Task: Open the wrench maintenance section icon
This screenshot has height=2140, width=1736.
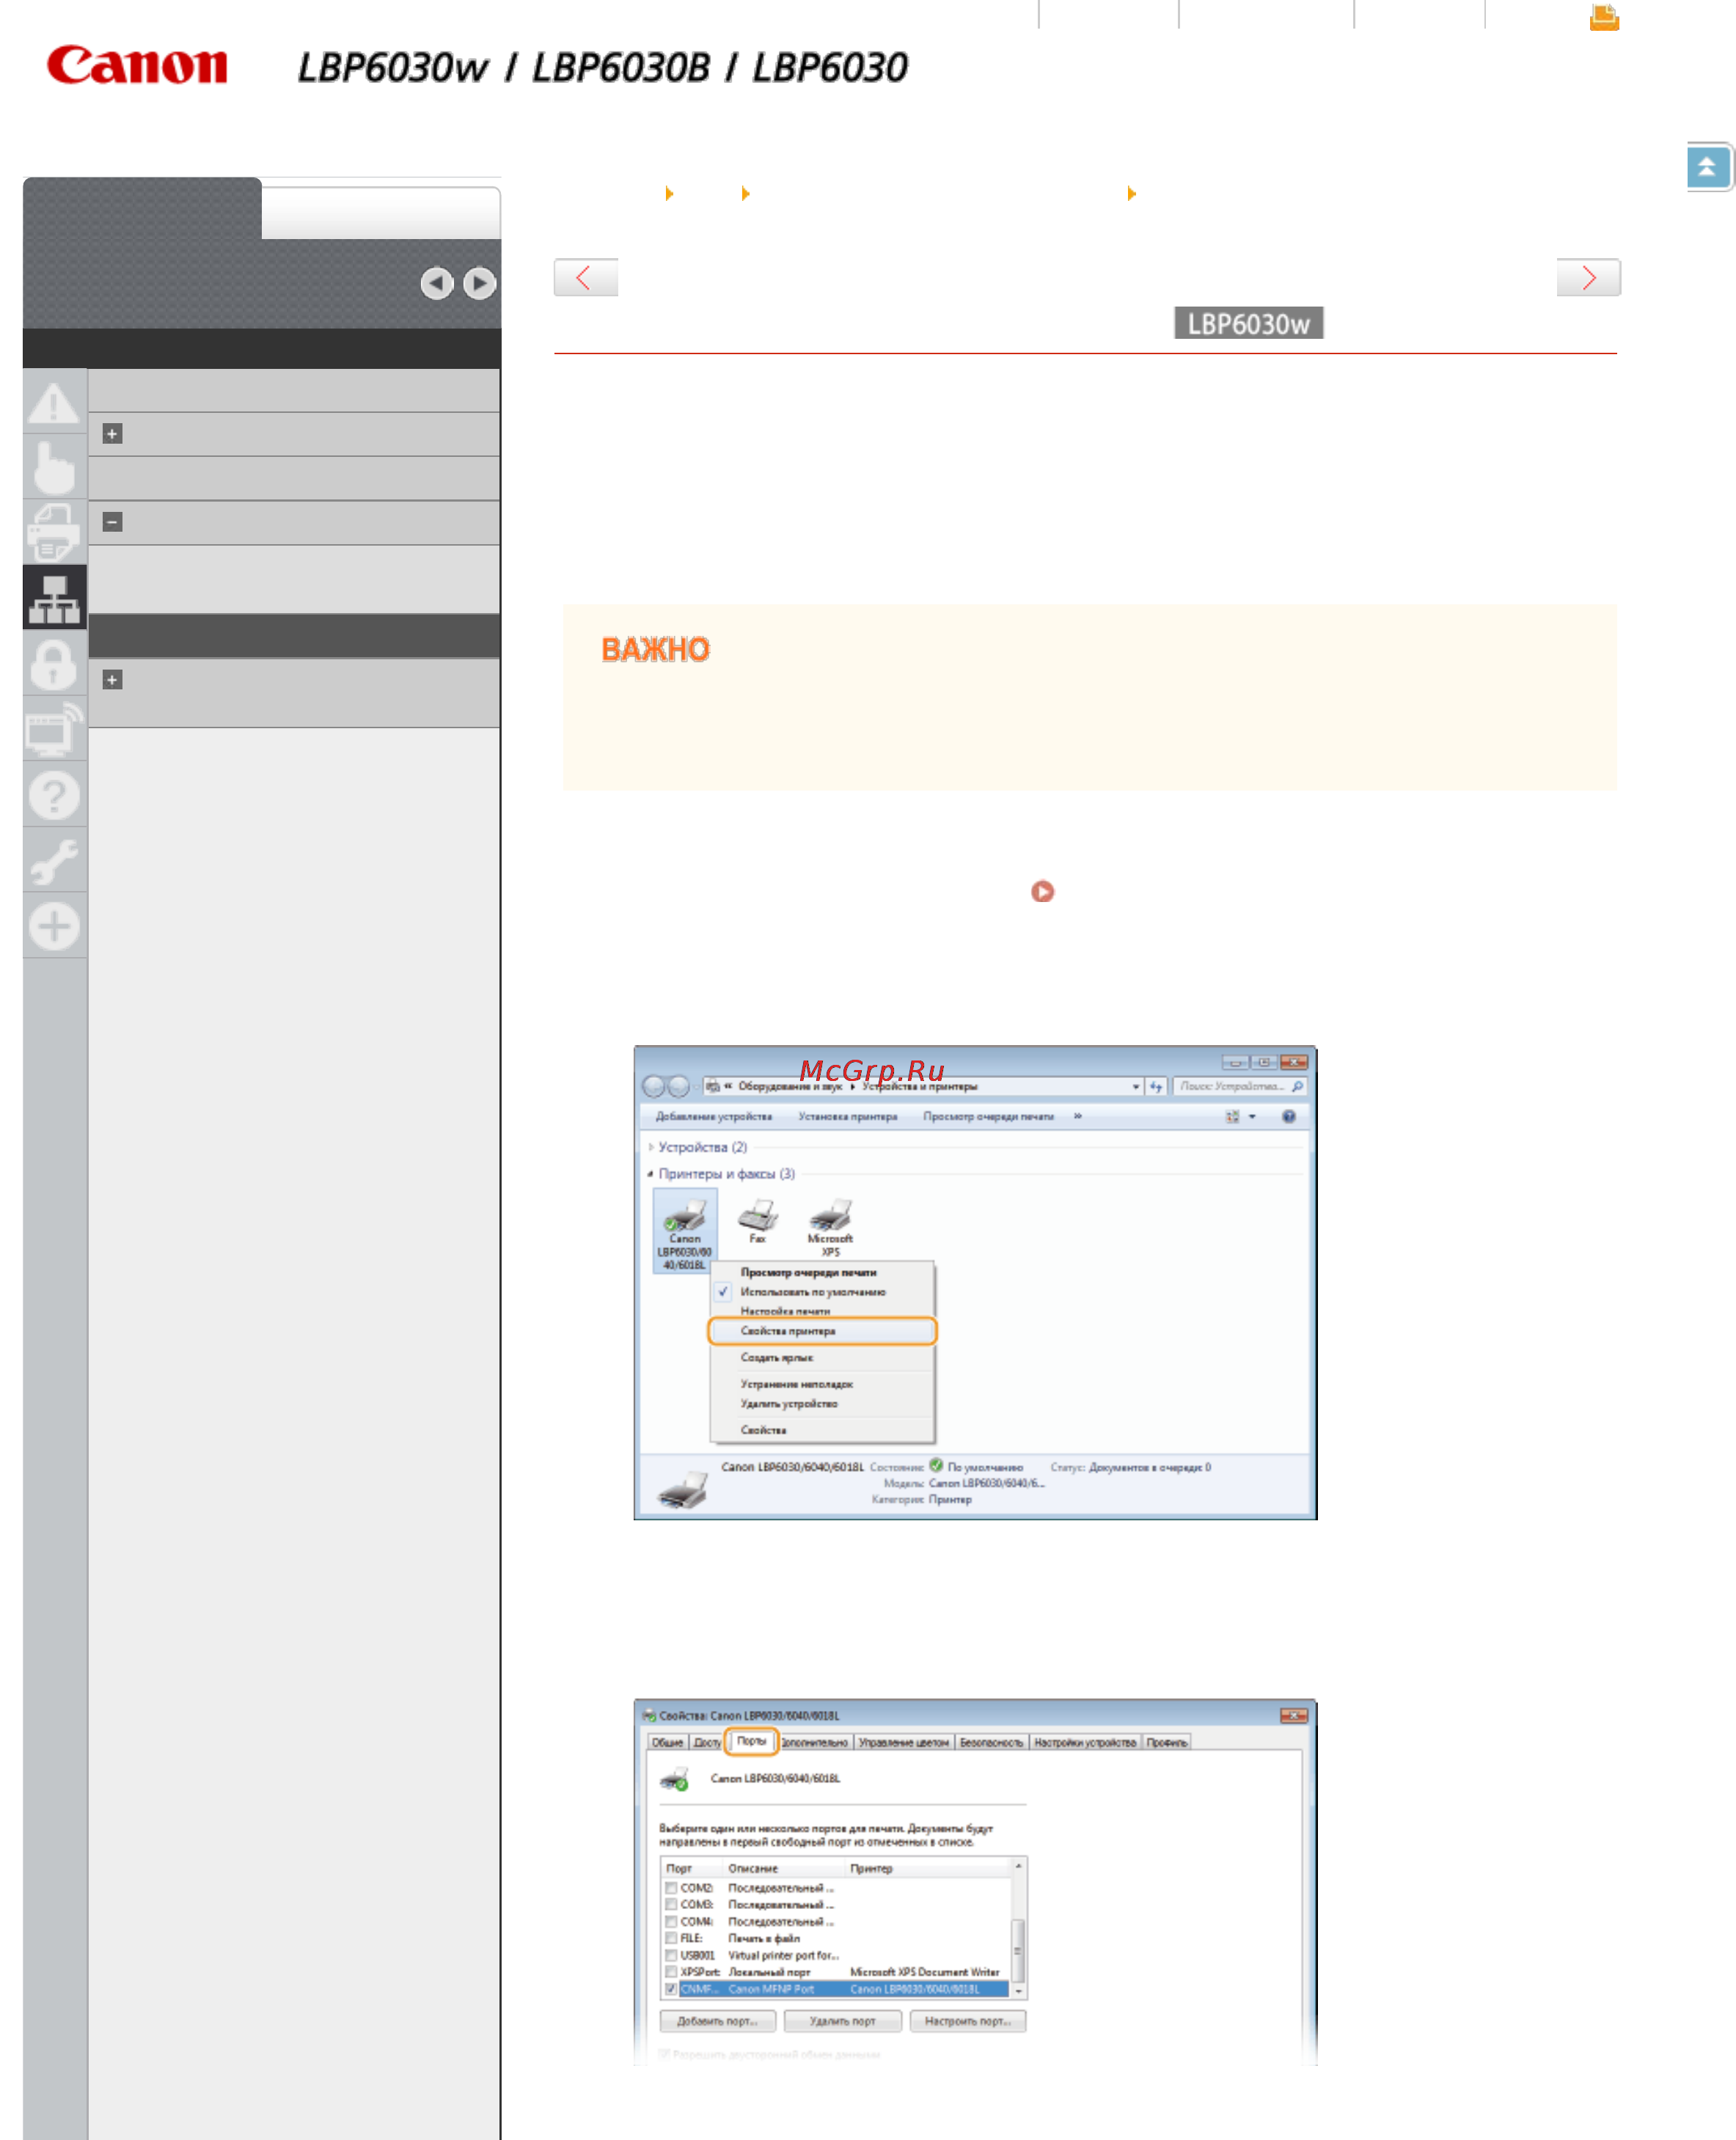Action: 54,860
